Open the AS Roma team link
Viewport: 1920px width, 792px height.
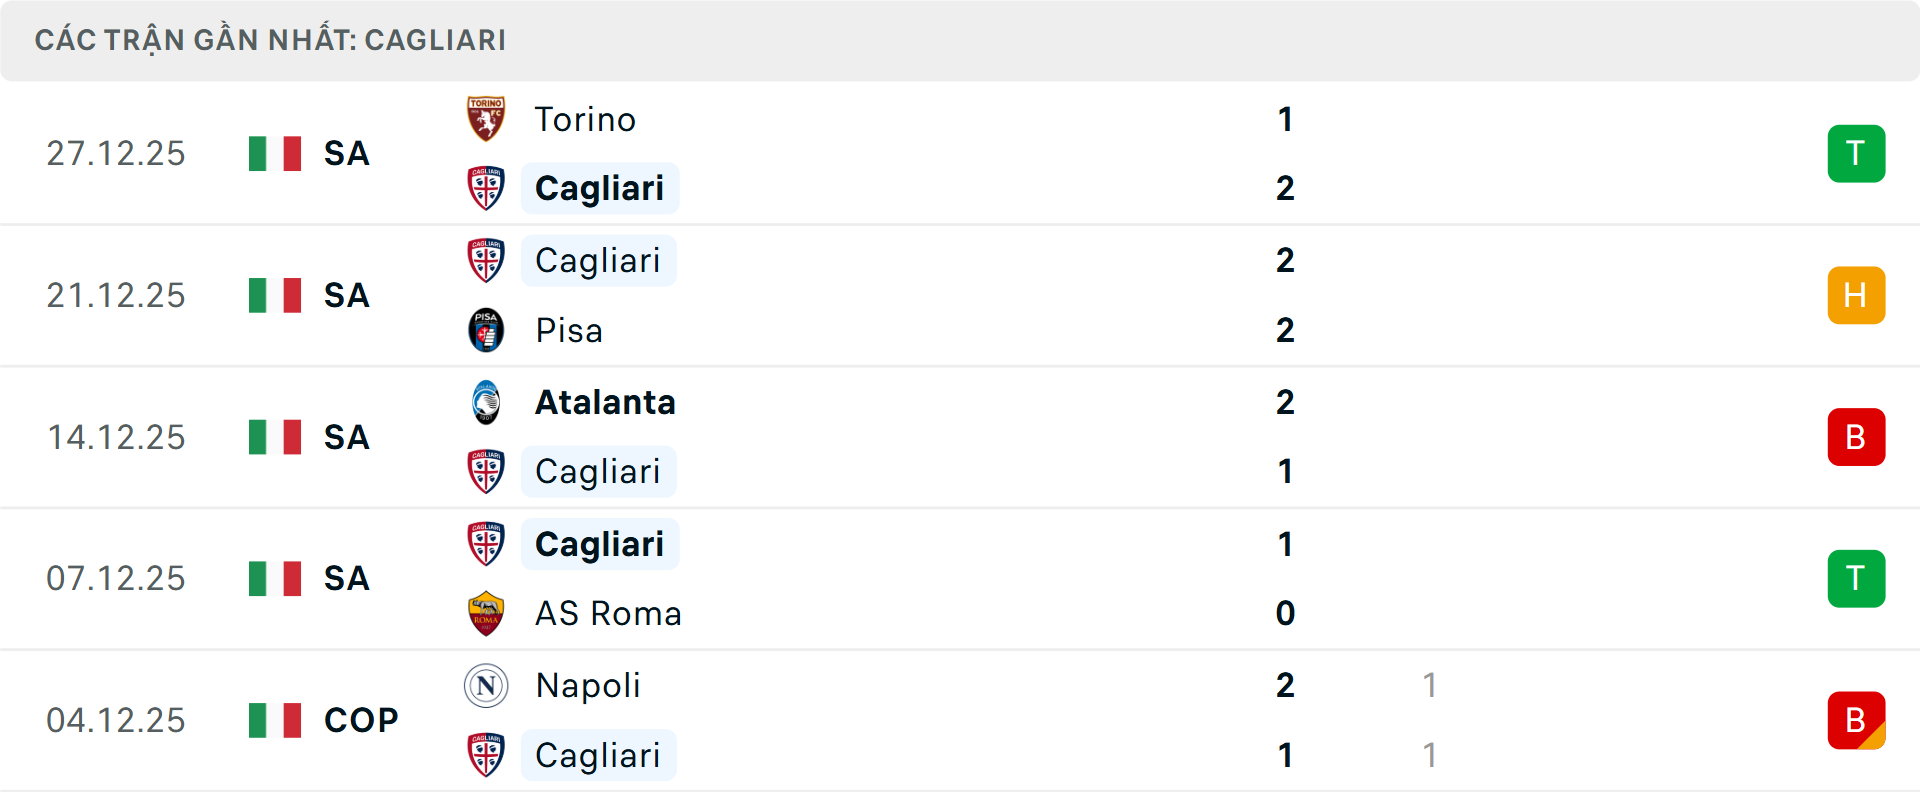[x=608, y=613]
